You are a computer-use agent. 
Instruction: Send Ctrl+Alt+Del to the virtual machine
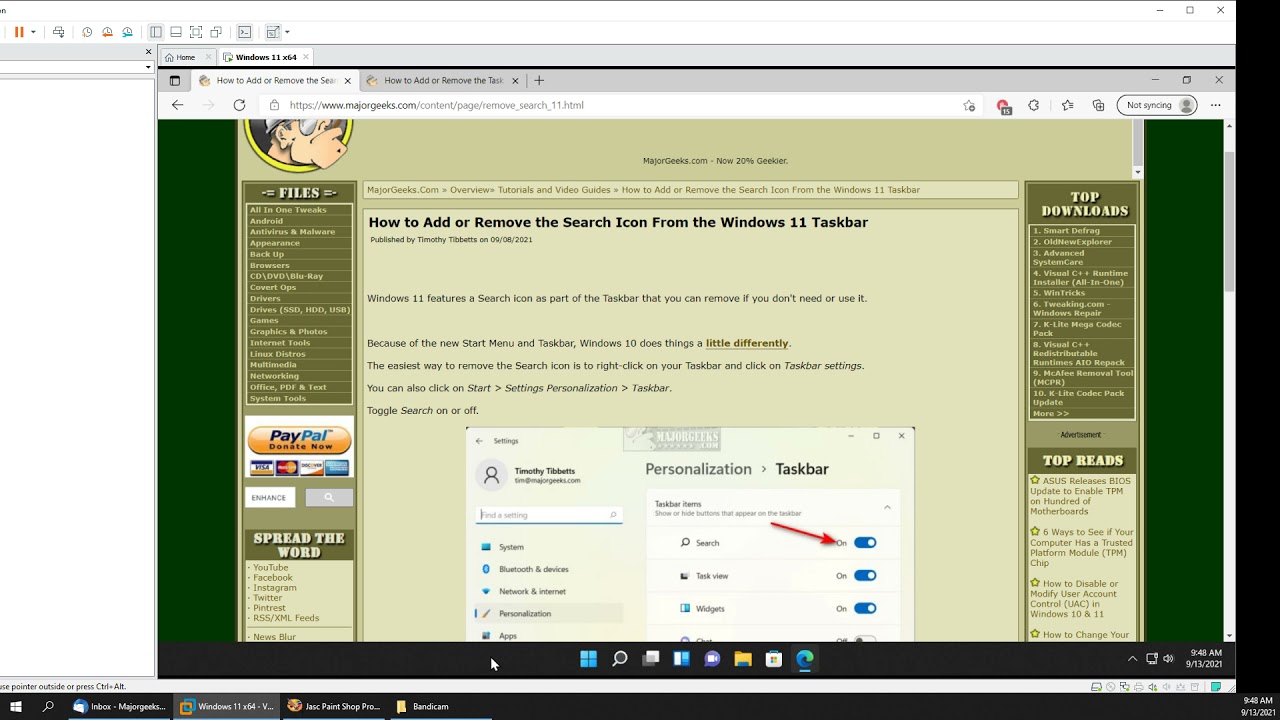tap(58, 32)
